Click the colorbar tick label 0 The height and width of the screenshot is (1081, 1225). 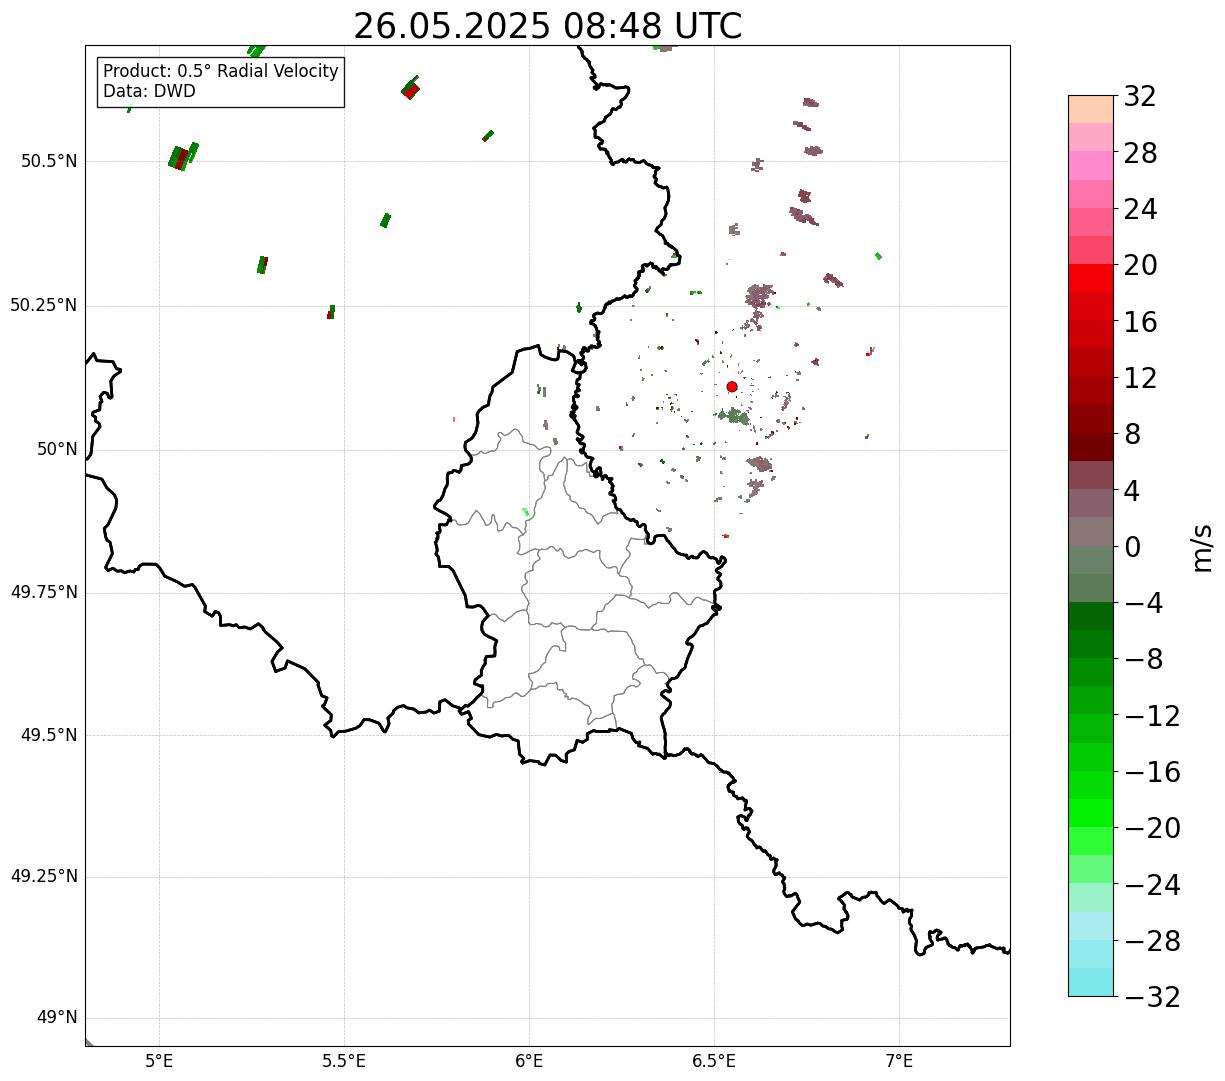click(1132, 547)
